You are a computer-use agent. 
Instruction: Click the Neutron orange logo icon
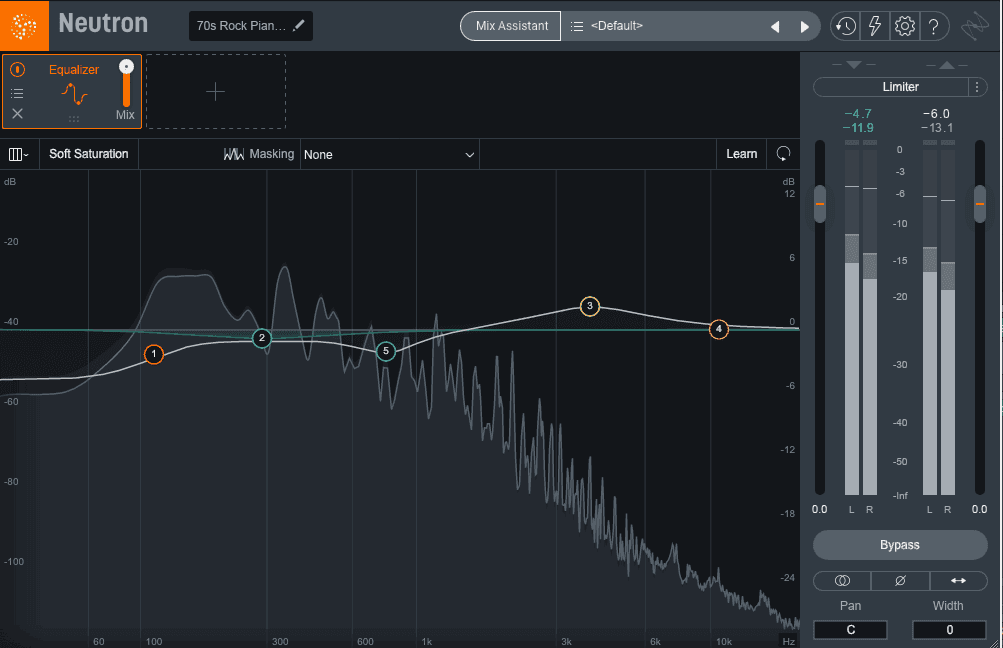[24, 26]
